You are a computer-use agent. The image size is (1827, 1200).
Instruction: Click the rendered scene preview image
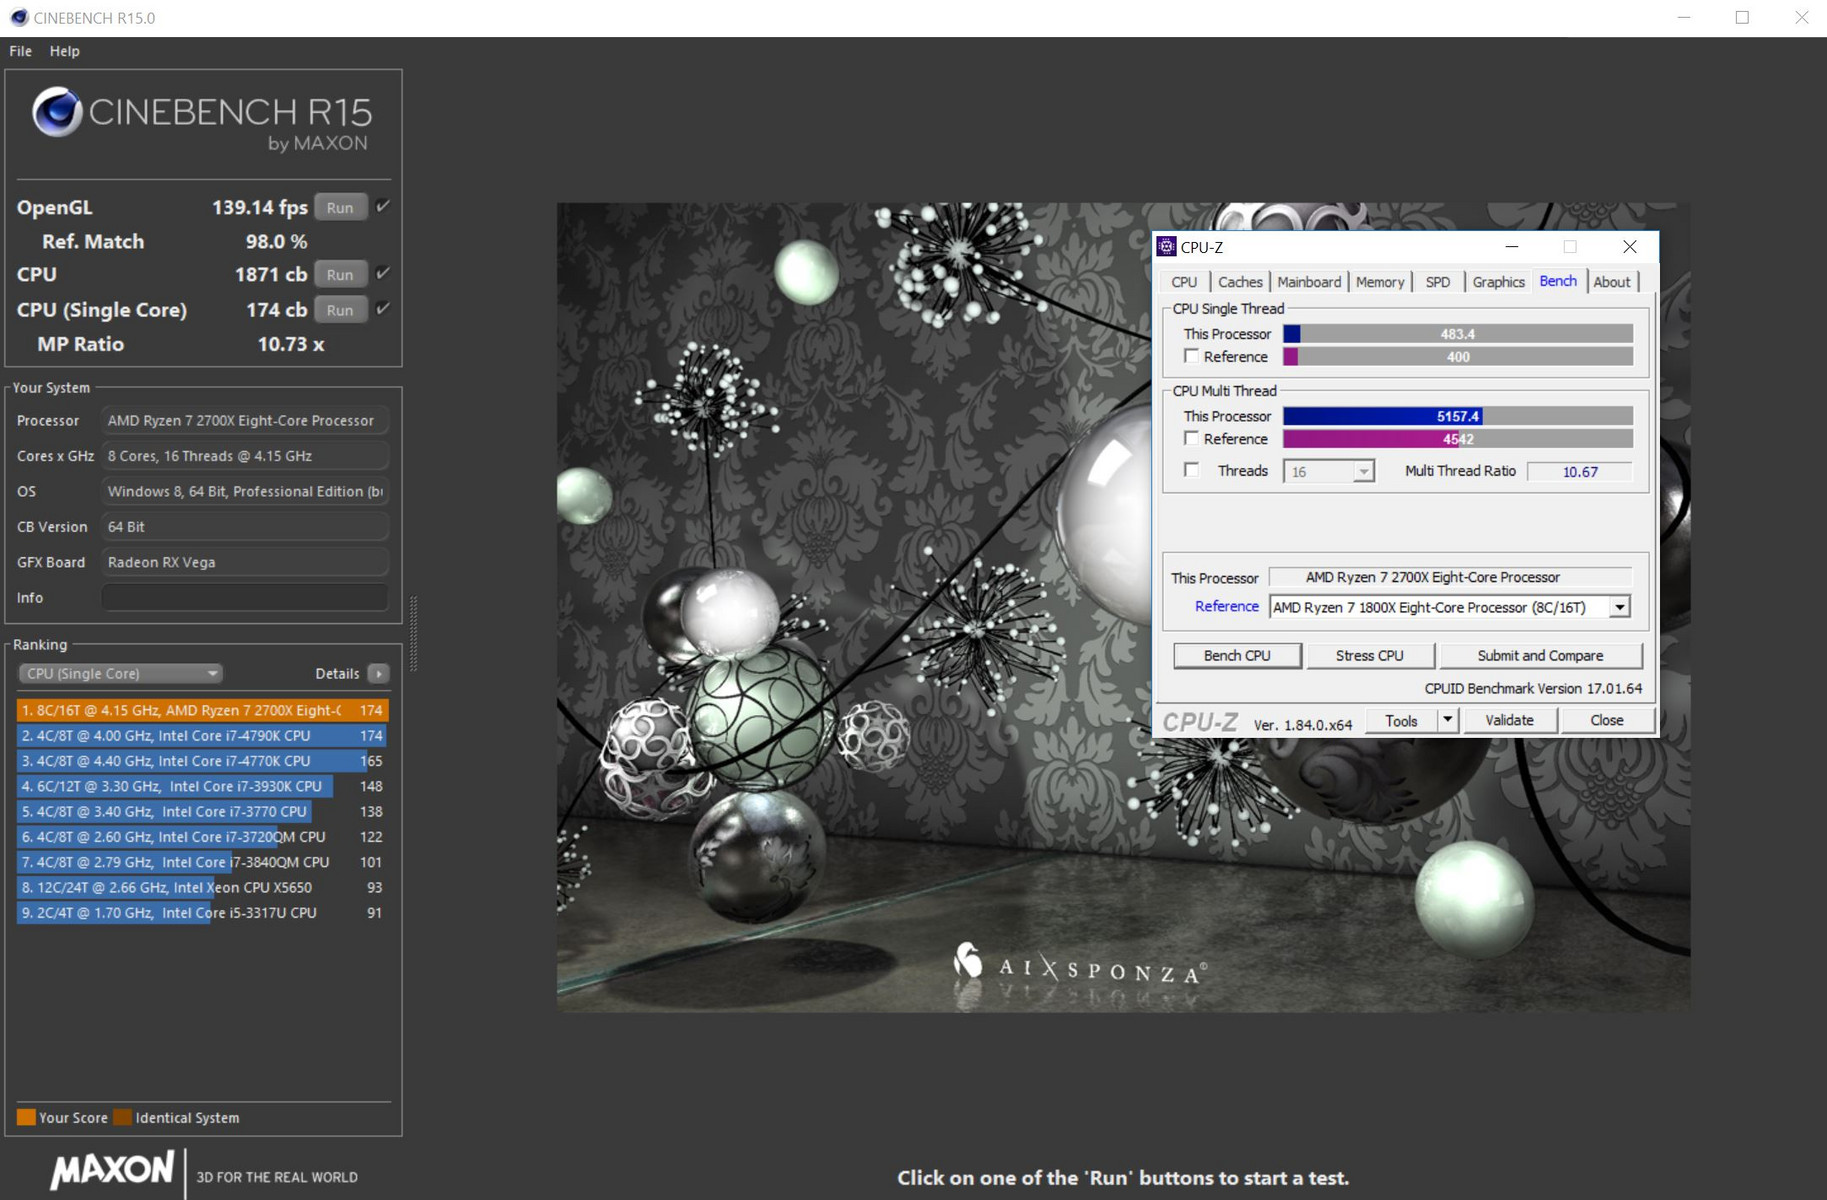click(1123, 607)
